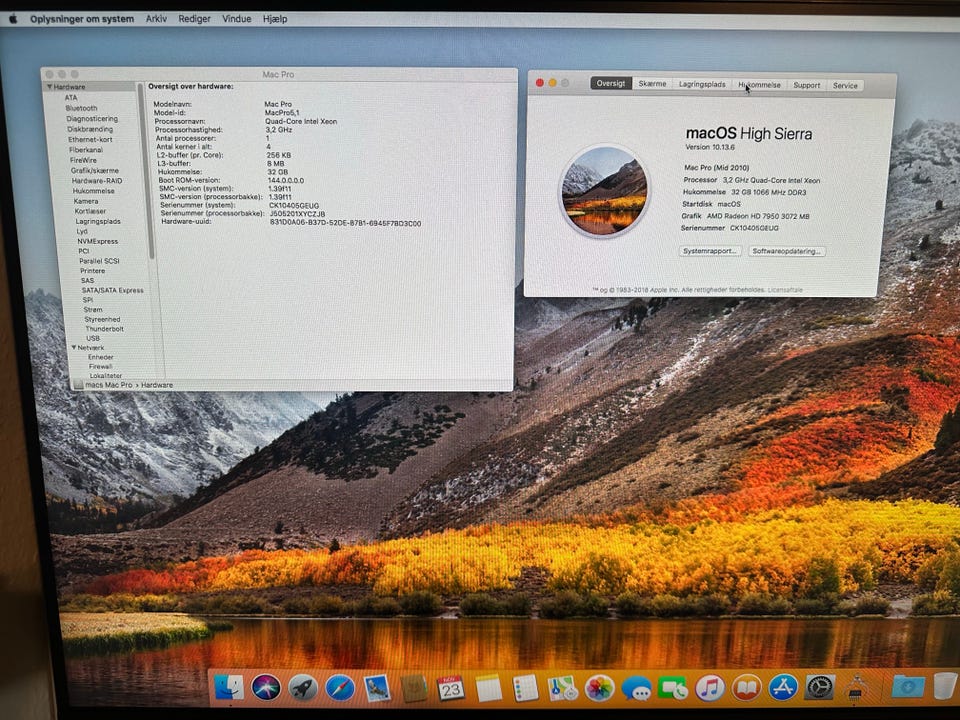Click the Serienummer CK10405GEUG in About window
The height and width of the screenshot is (720, 960).
(x=754, y=228)
